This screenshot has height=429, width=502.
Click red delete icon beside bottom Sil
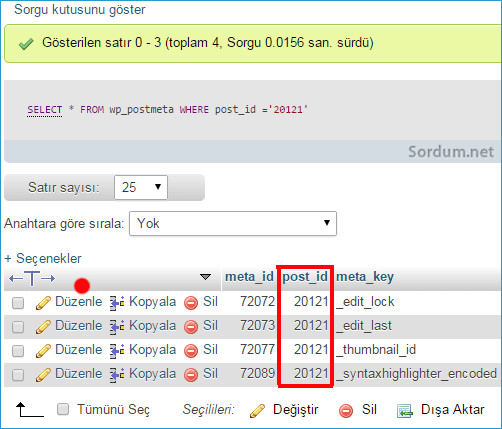click(x=346, y=411)
